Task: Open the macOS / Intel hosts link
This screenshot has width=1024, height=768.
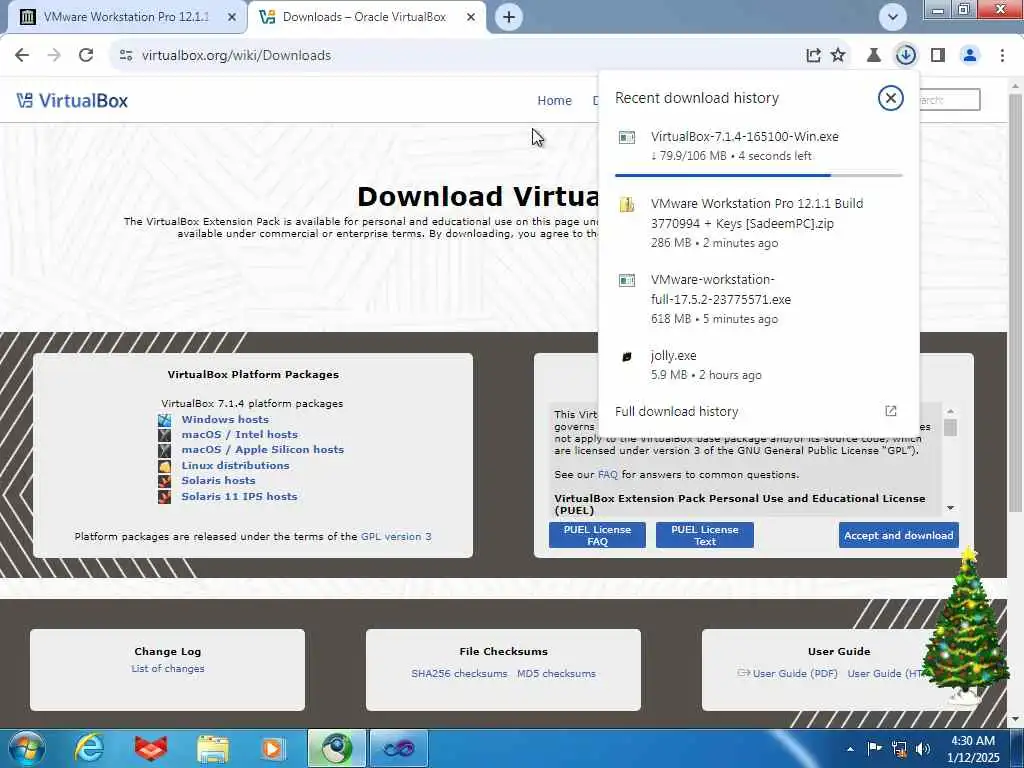Action: click(240, 434)
